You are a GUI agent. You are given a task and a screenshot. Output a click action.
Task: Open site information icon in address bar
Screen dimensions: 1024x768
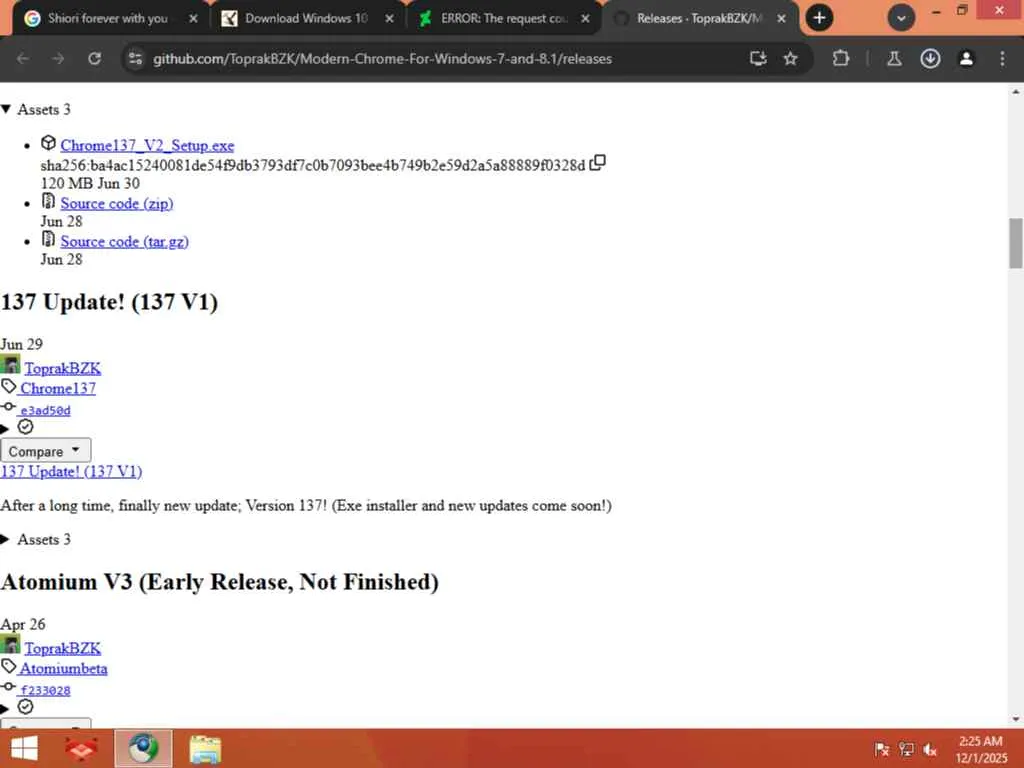(135, 59)
